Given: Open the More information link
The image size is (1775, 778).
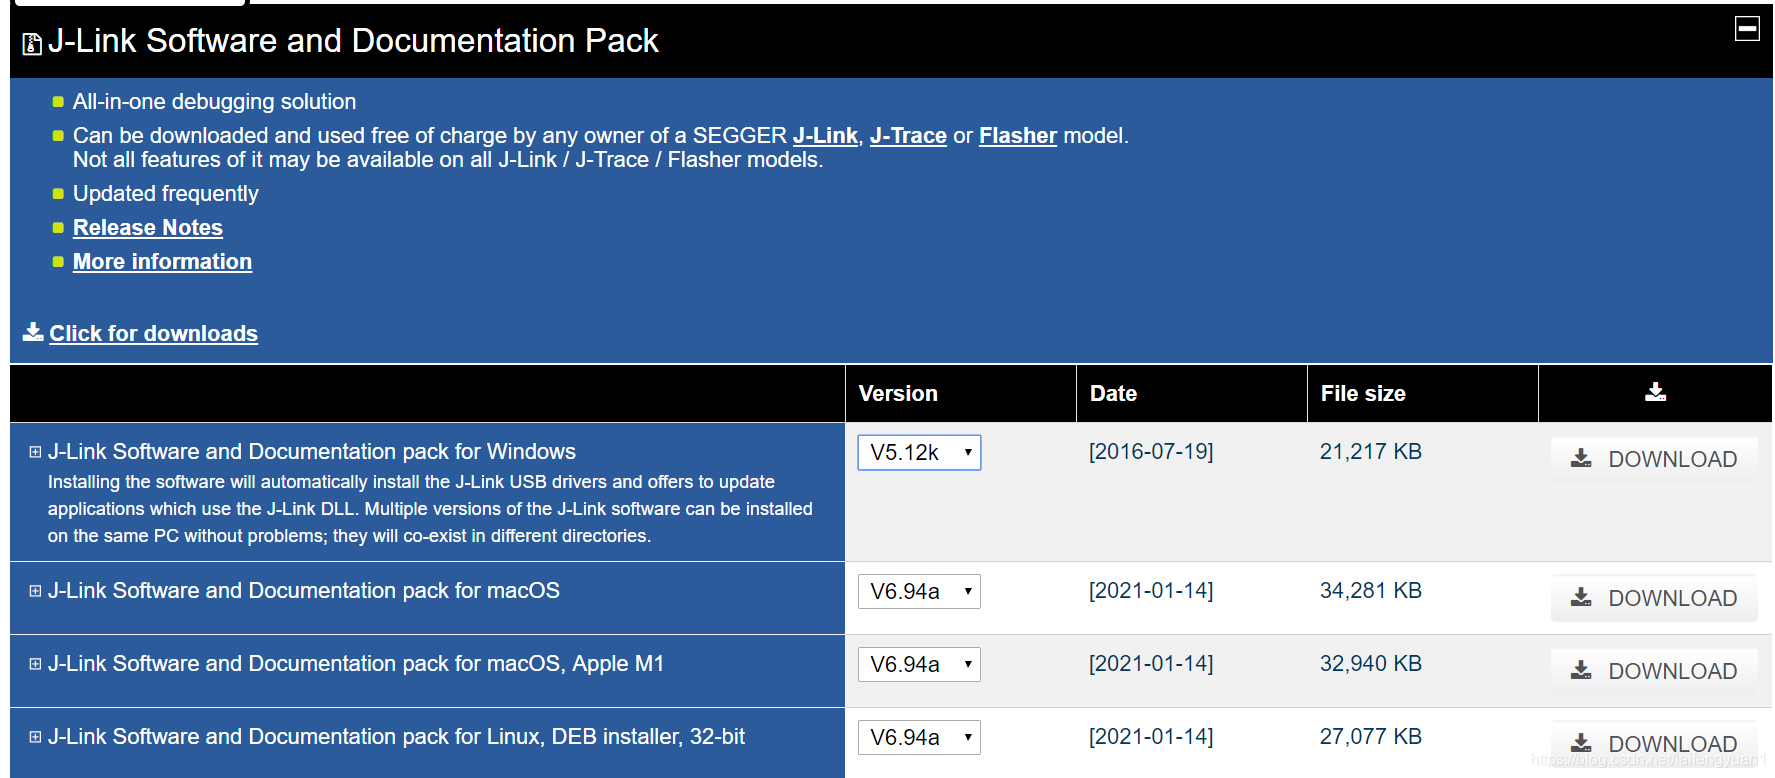Looking at the screenshot, I should click(162, 262).
